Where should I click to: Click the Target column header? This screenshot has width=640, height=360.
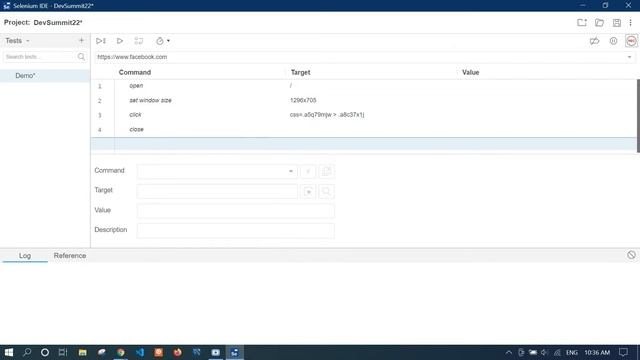[x=300, y=72]
